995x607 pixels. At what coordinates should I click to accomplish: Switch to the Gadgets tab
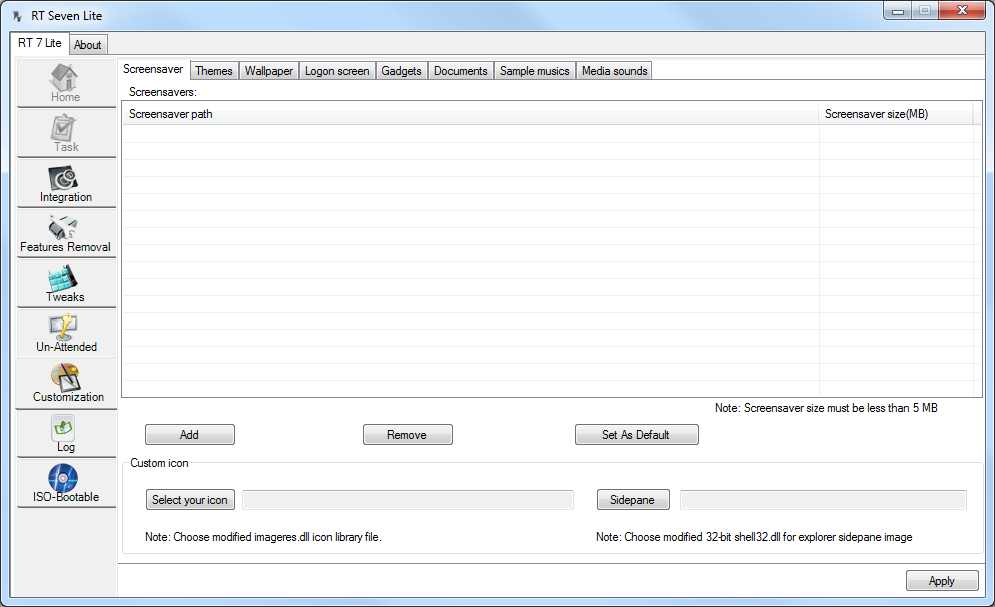pos(402,71)
